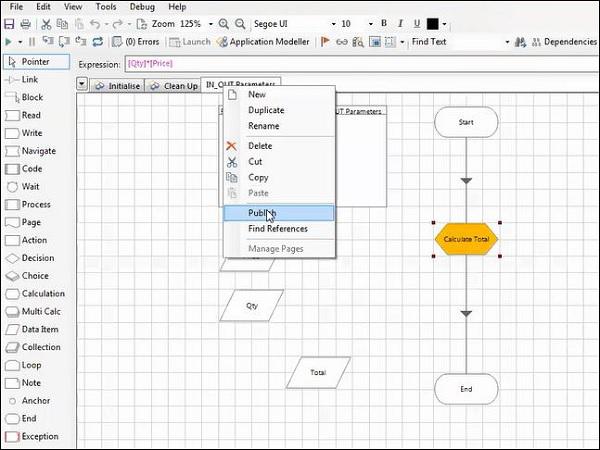Image resolution: width=600 pixels, height=450 pixels.
Task: Click the Step Into debug icon
Action: 48,41
